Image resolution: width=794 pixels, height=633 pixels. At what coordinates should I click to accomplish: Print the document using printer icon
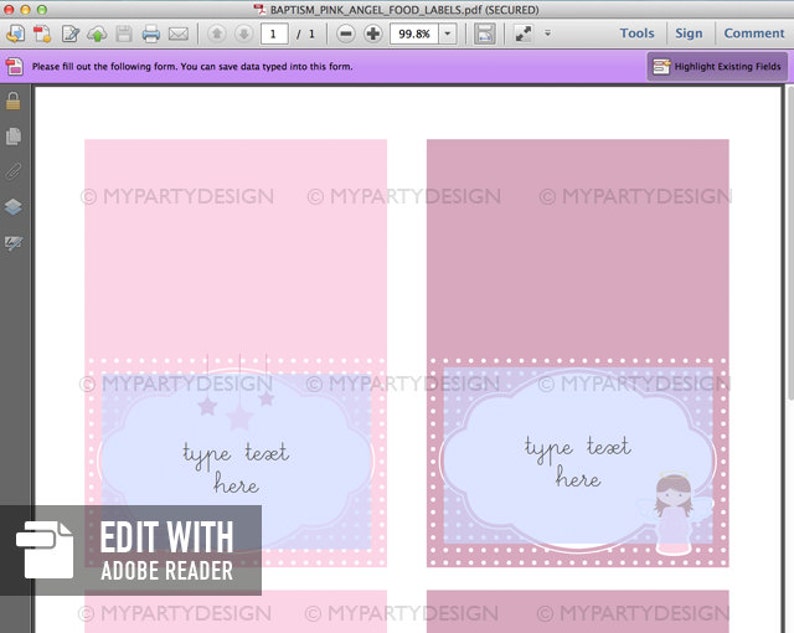pyautogui.click(x=151, y=34)
